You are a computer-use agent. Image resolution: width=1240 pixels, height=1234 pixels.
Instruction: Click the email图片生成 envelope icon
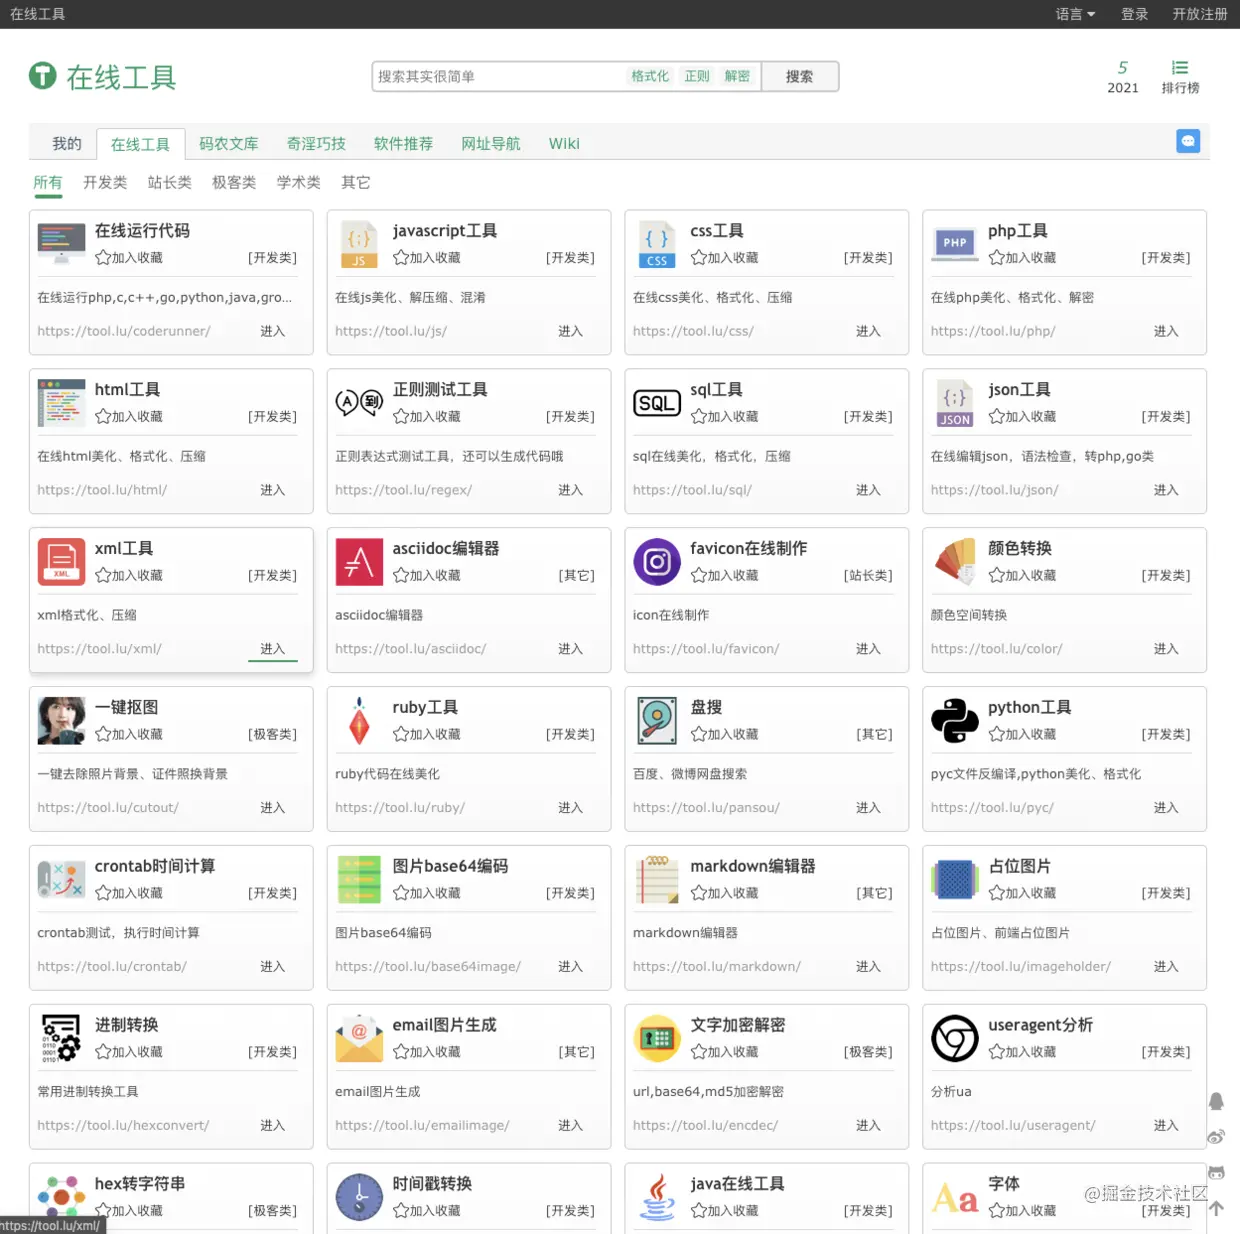click(359, 1038)
